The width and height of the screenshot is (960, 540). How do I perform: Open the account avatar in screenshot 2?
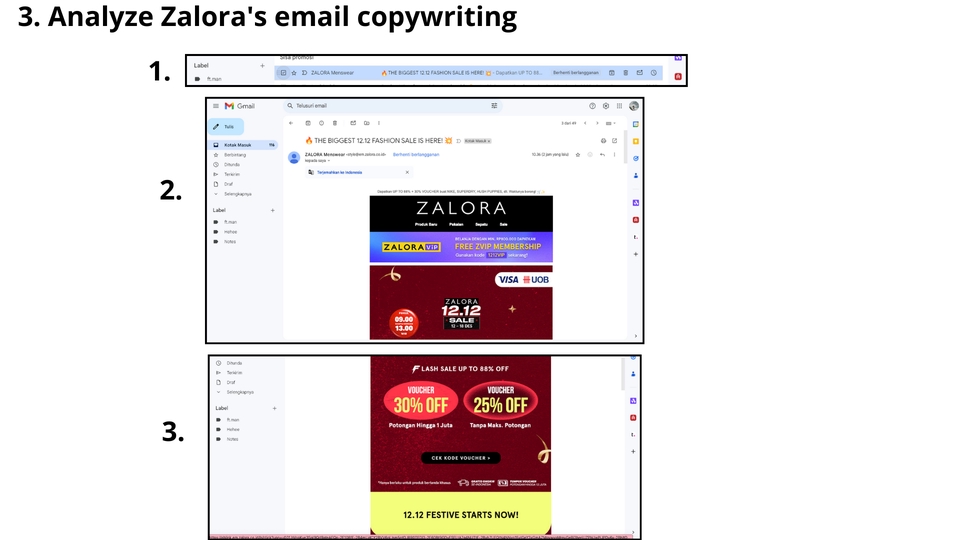coord(634,106)
